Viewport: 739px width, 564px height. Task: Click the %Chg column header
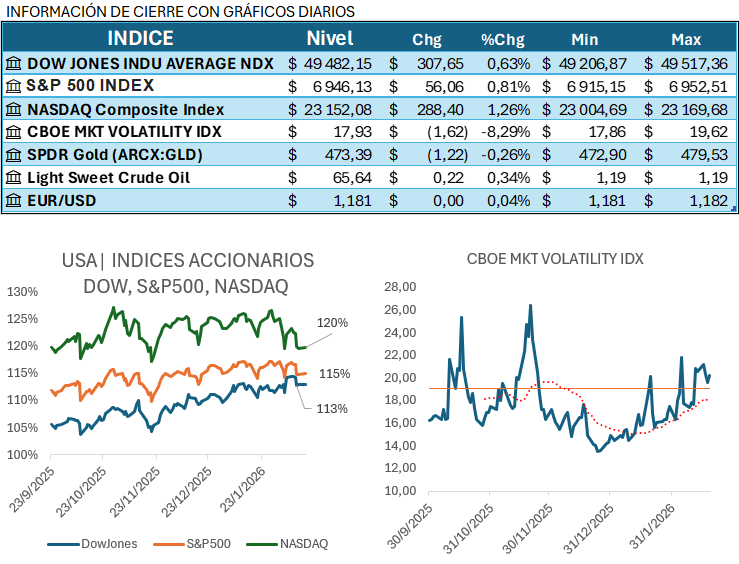click(x=502, y=40)
